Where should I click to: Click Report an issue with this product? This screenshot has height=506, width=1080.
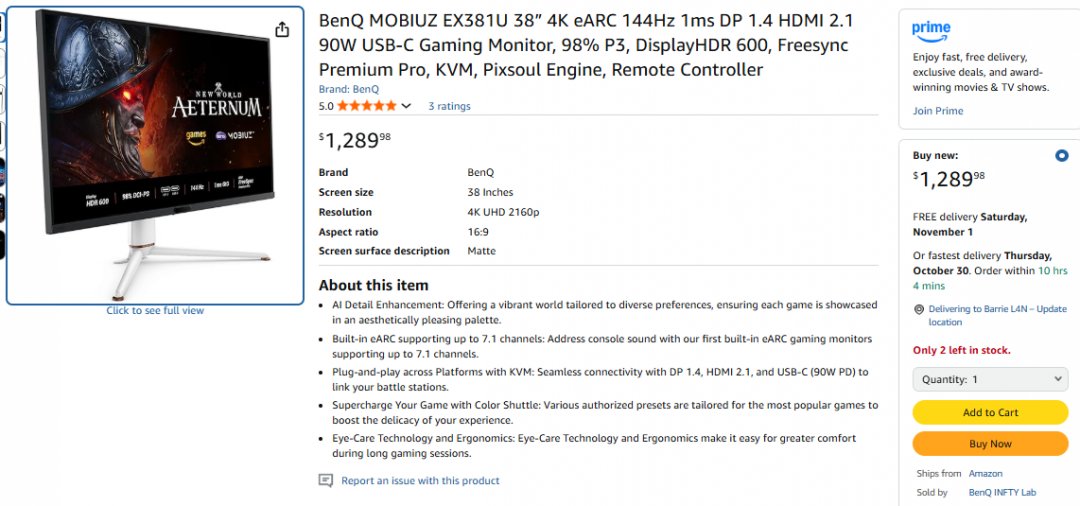[420, 481]
